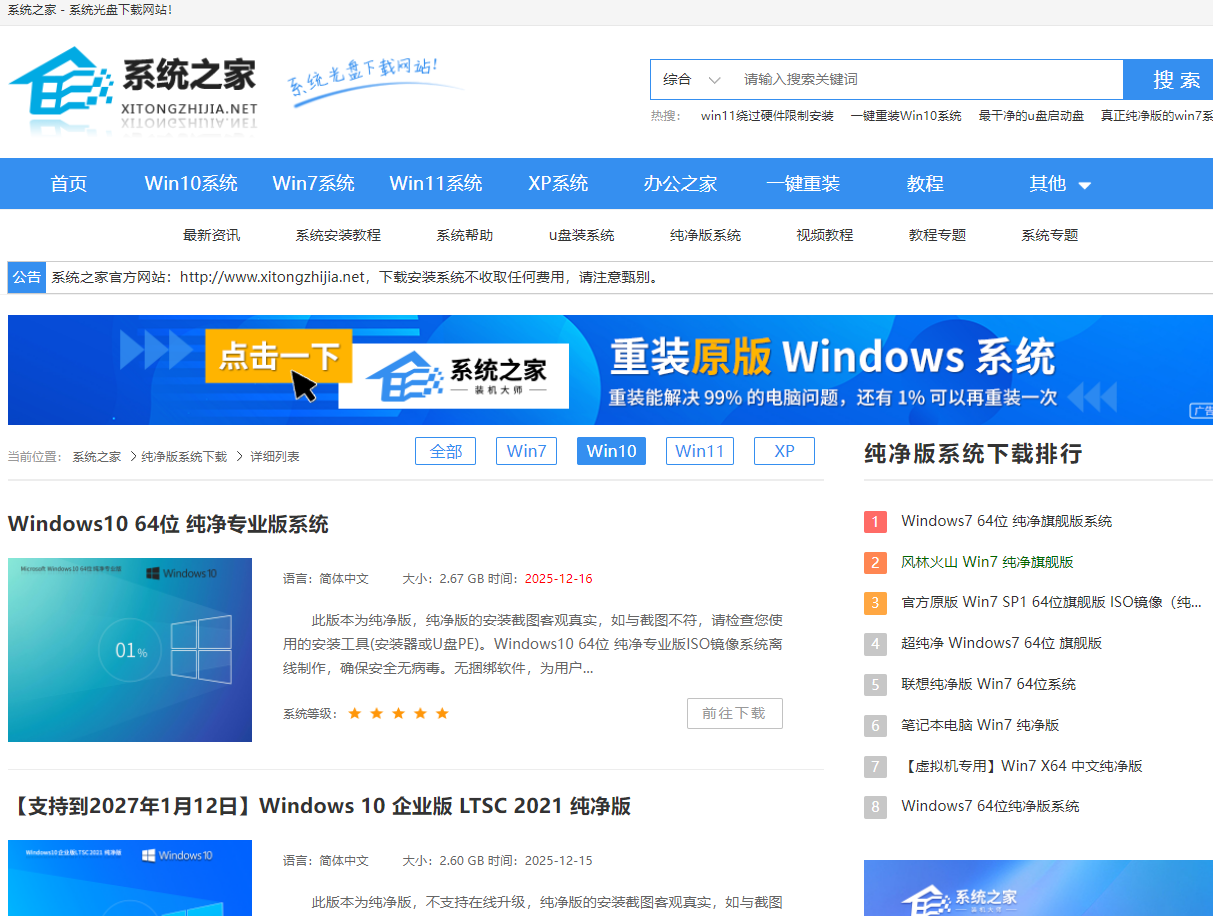Click the first rating star
Screen dimensions: 1213x916
(x=355, y=713)
